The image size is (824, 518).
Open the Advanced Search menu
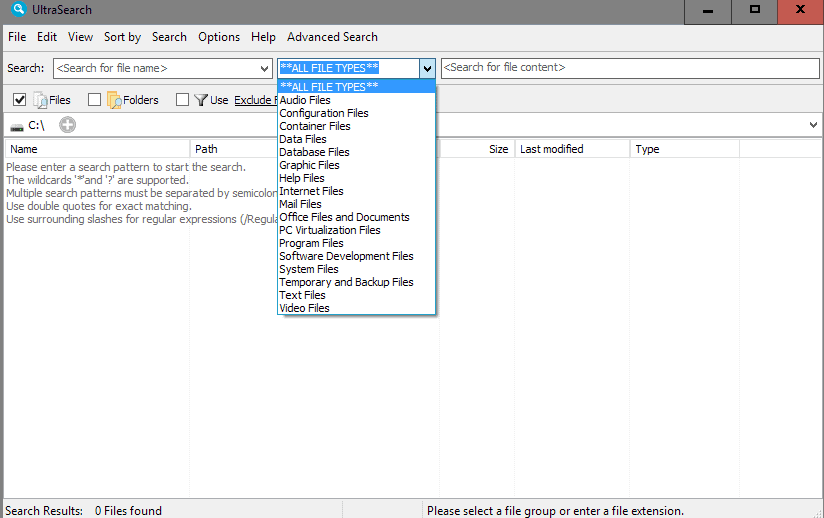pyautogui.click(x=332, y=37)
